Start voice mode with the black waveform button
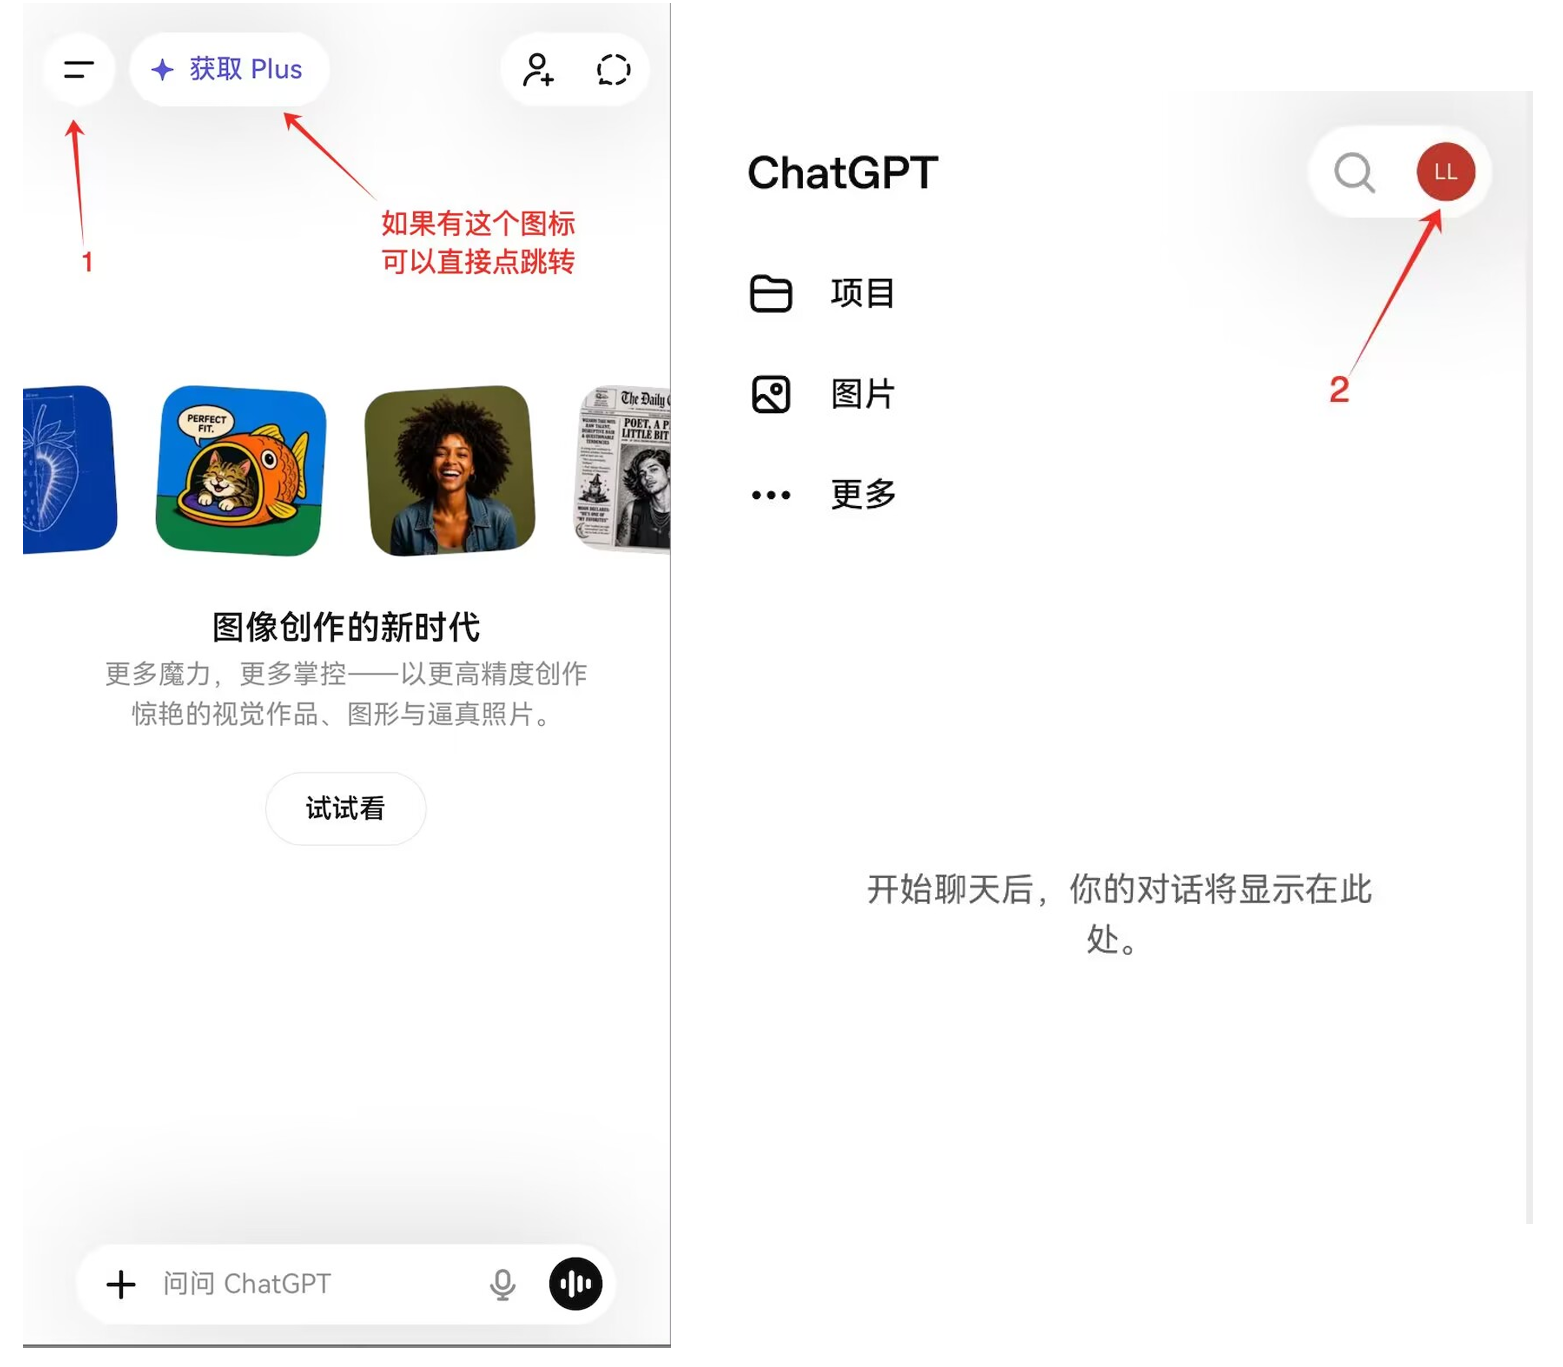Image resolution: width=1563 pixels, height=1367 pixels. (576, 1284)
